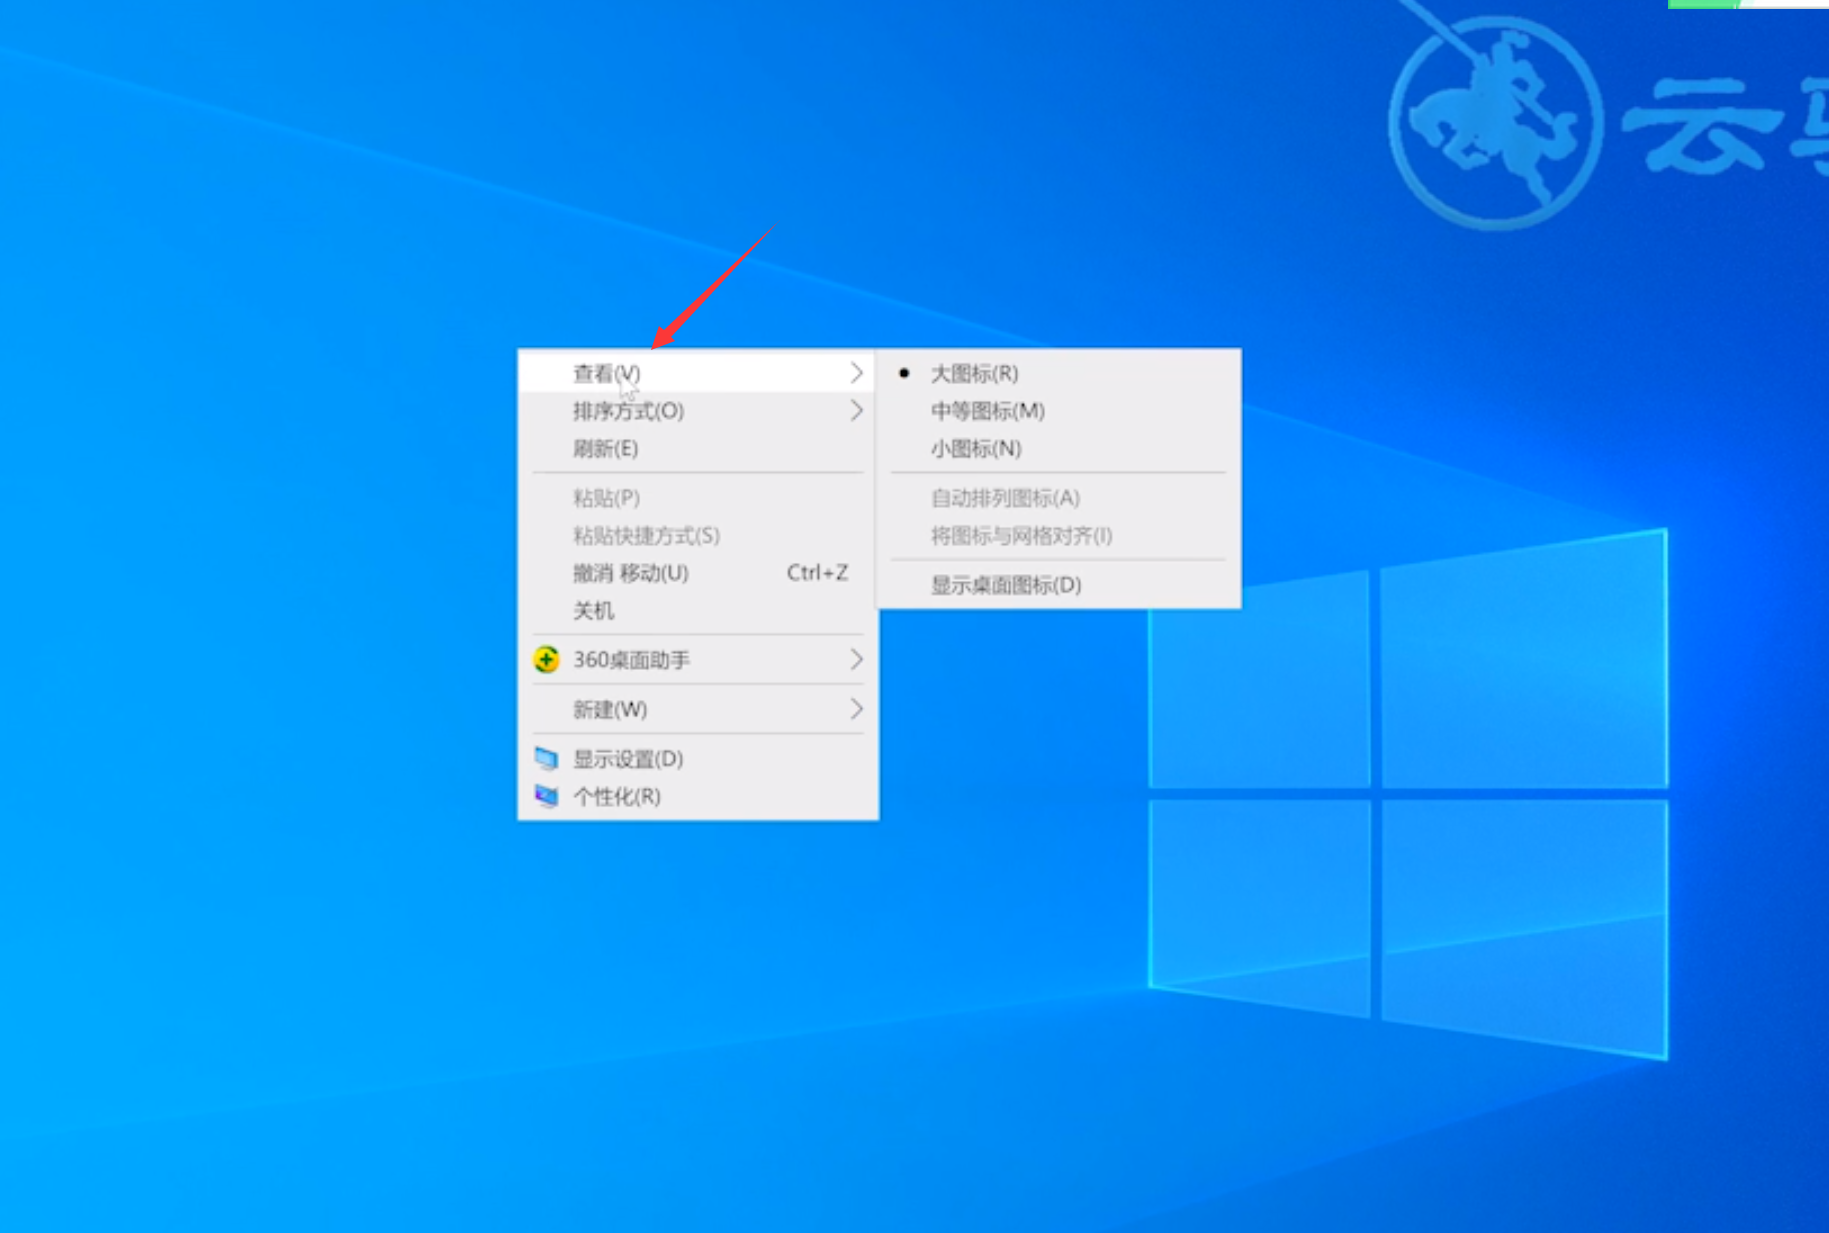Viewport: 1829px width, 1233px height.
Task: Toggle 自动排列图标(A) auto arrange
Action: (x=1058, y=498)
